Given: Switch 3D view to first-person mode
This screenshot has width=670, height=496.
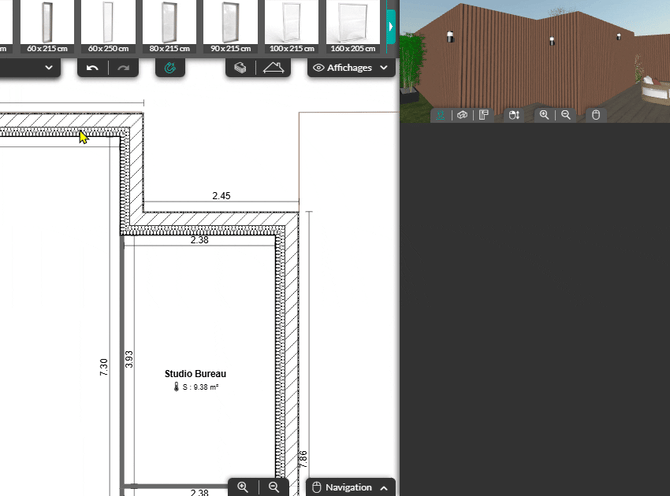Looking at the screenshot, I should pyautogui.click(x=441, y=115).
